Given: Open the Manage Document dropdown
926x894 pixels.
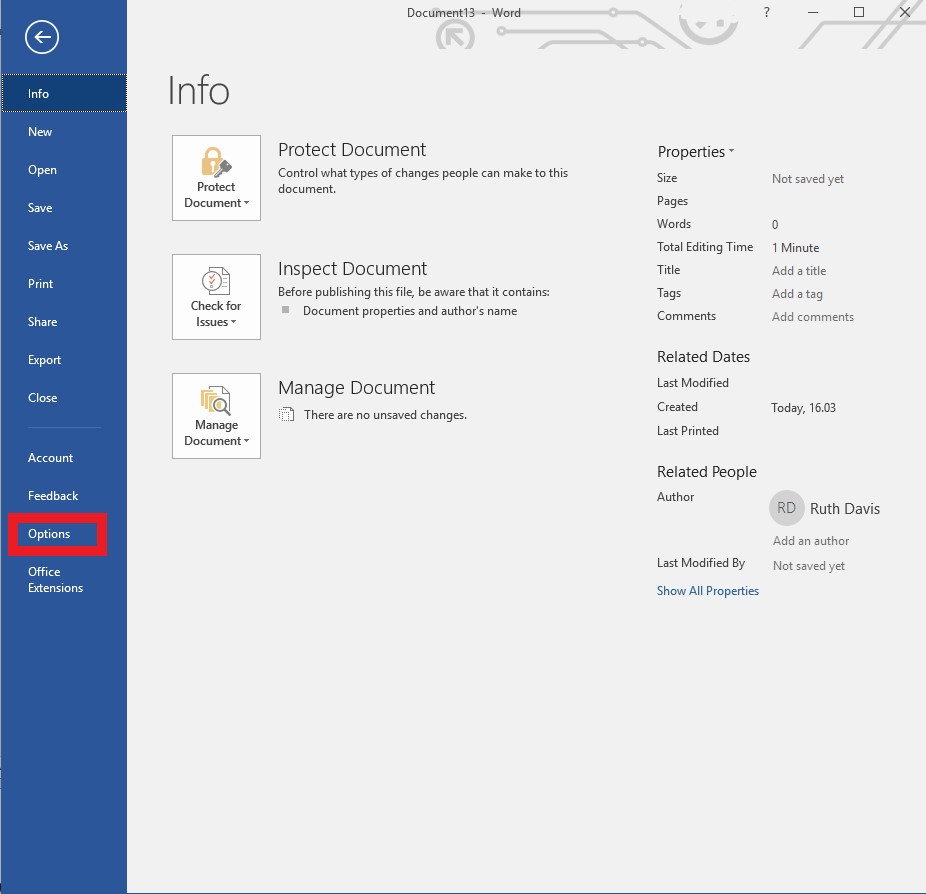Looking at the screenshot, I should click(245, 441).
